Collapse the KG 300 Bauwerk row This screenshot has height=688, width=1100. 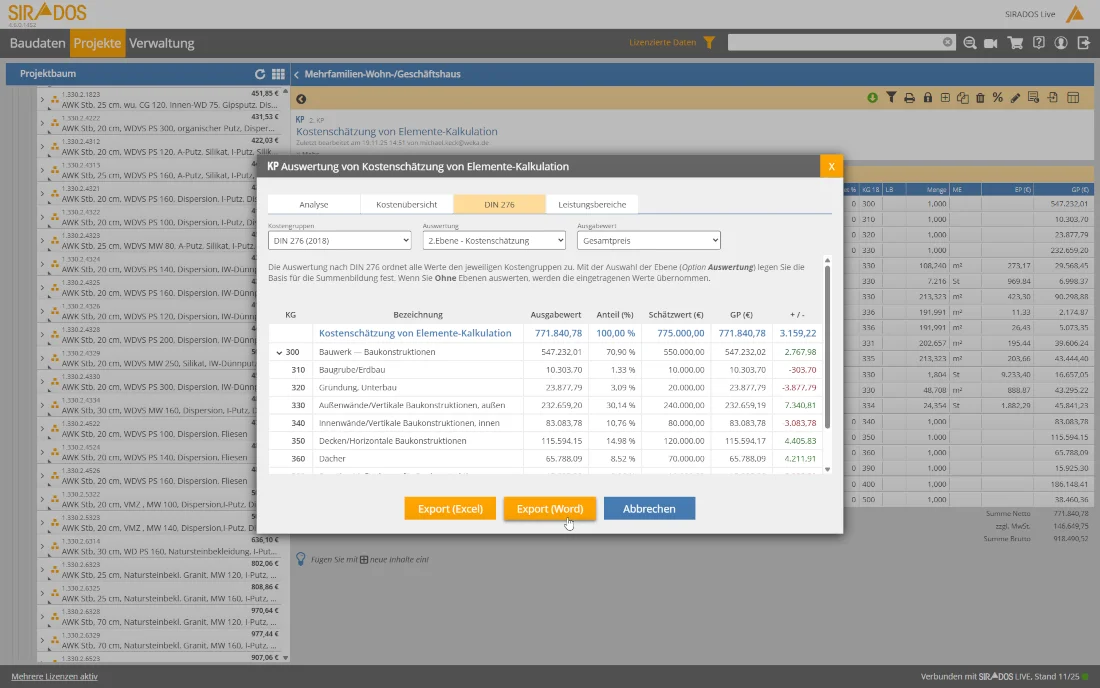pos(278,352)
